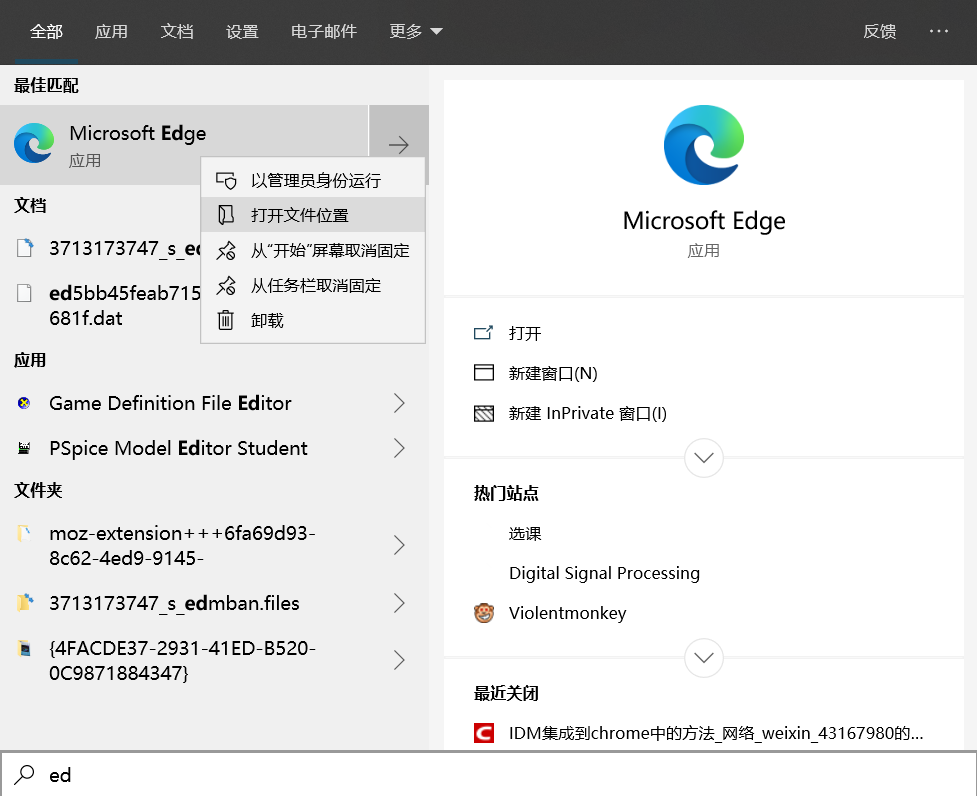
Task: Open the 选课 top site
Action: pyautogui.click(x=525, y=534)
